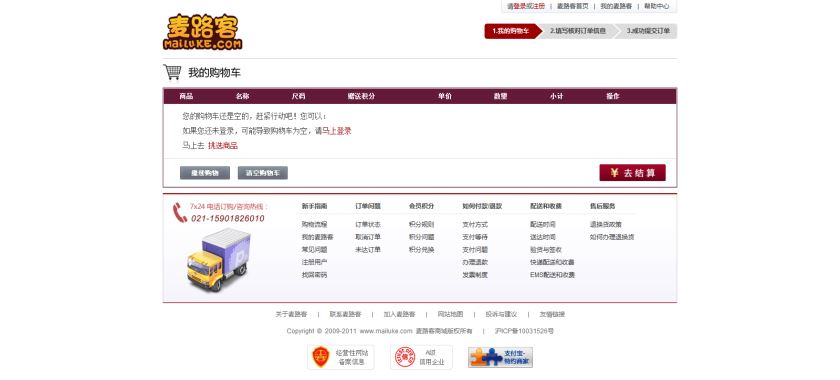Screen dimensions: 840x380
Task: Click 友情链接 in the footer
Action: [552, 315]
